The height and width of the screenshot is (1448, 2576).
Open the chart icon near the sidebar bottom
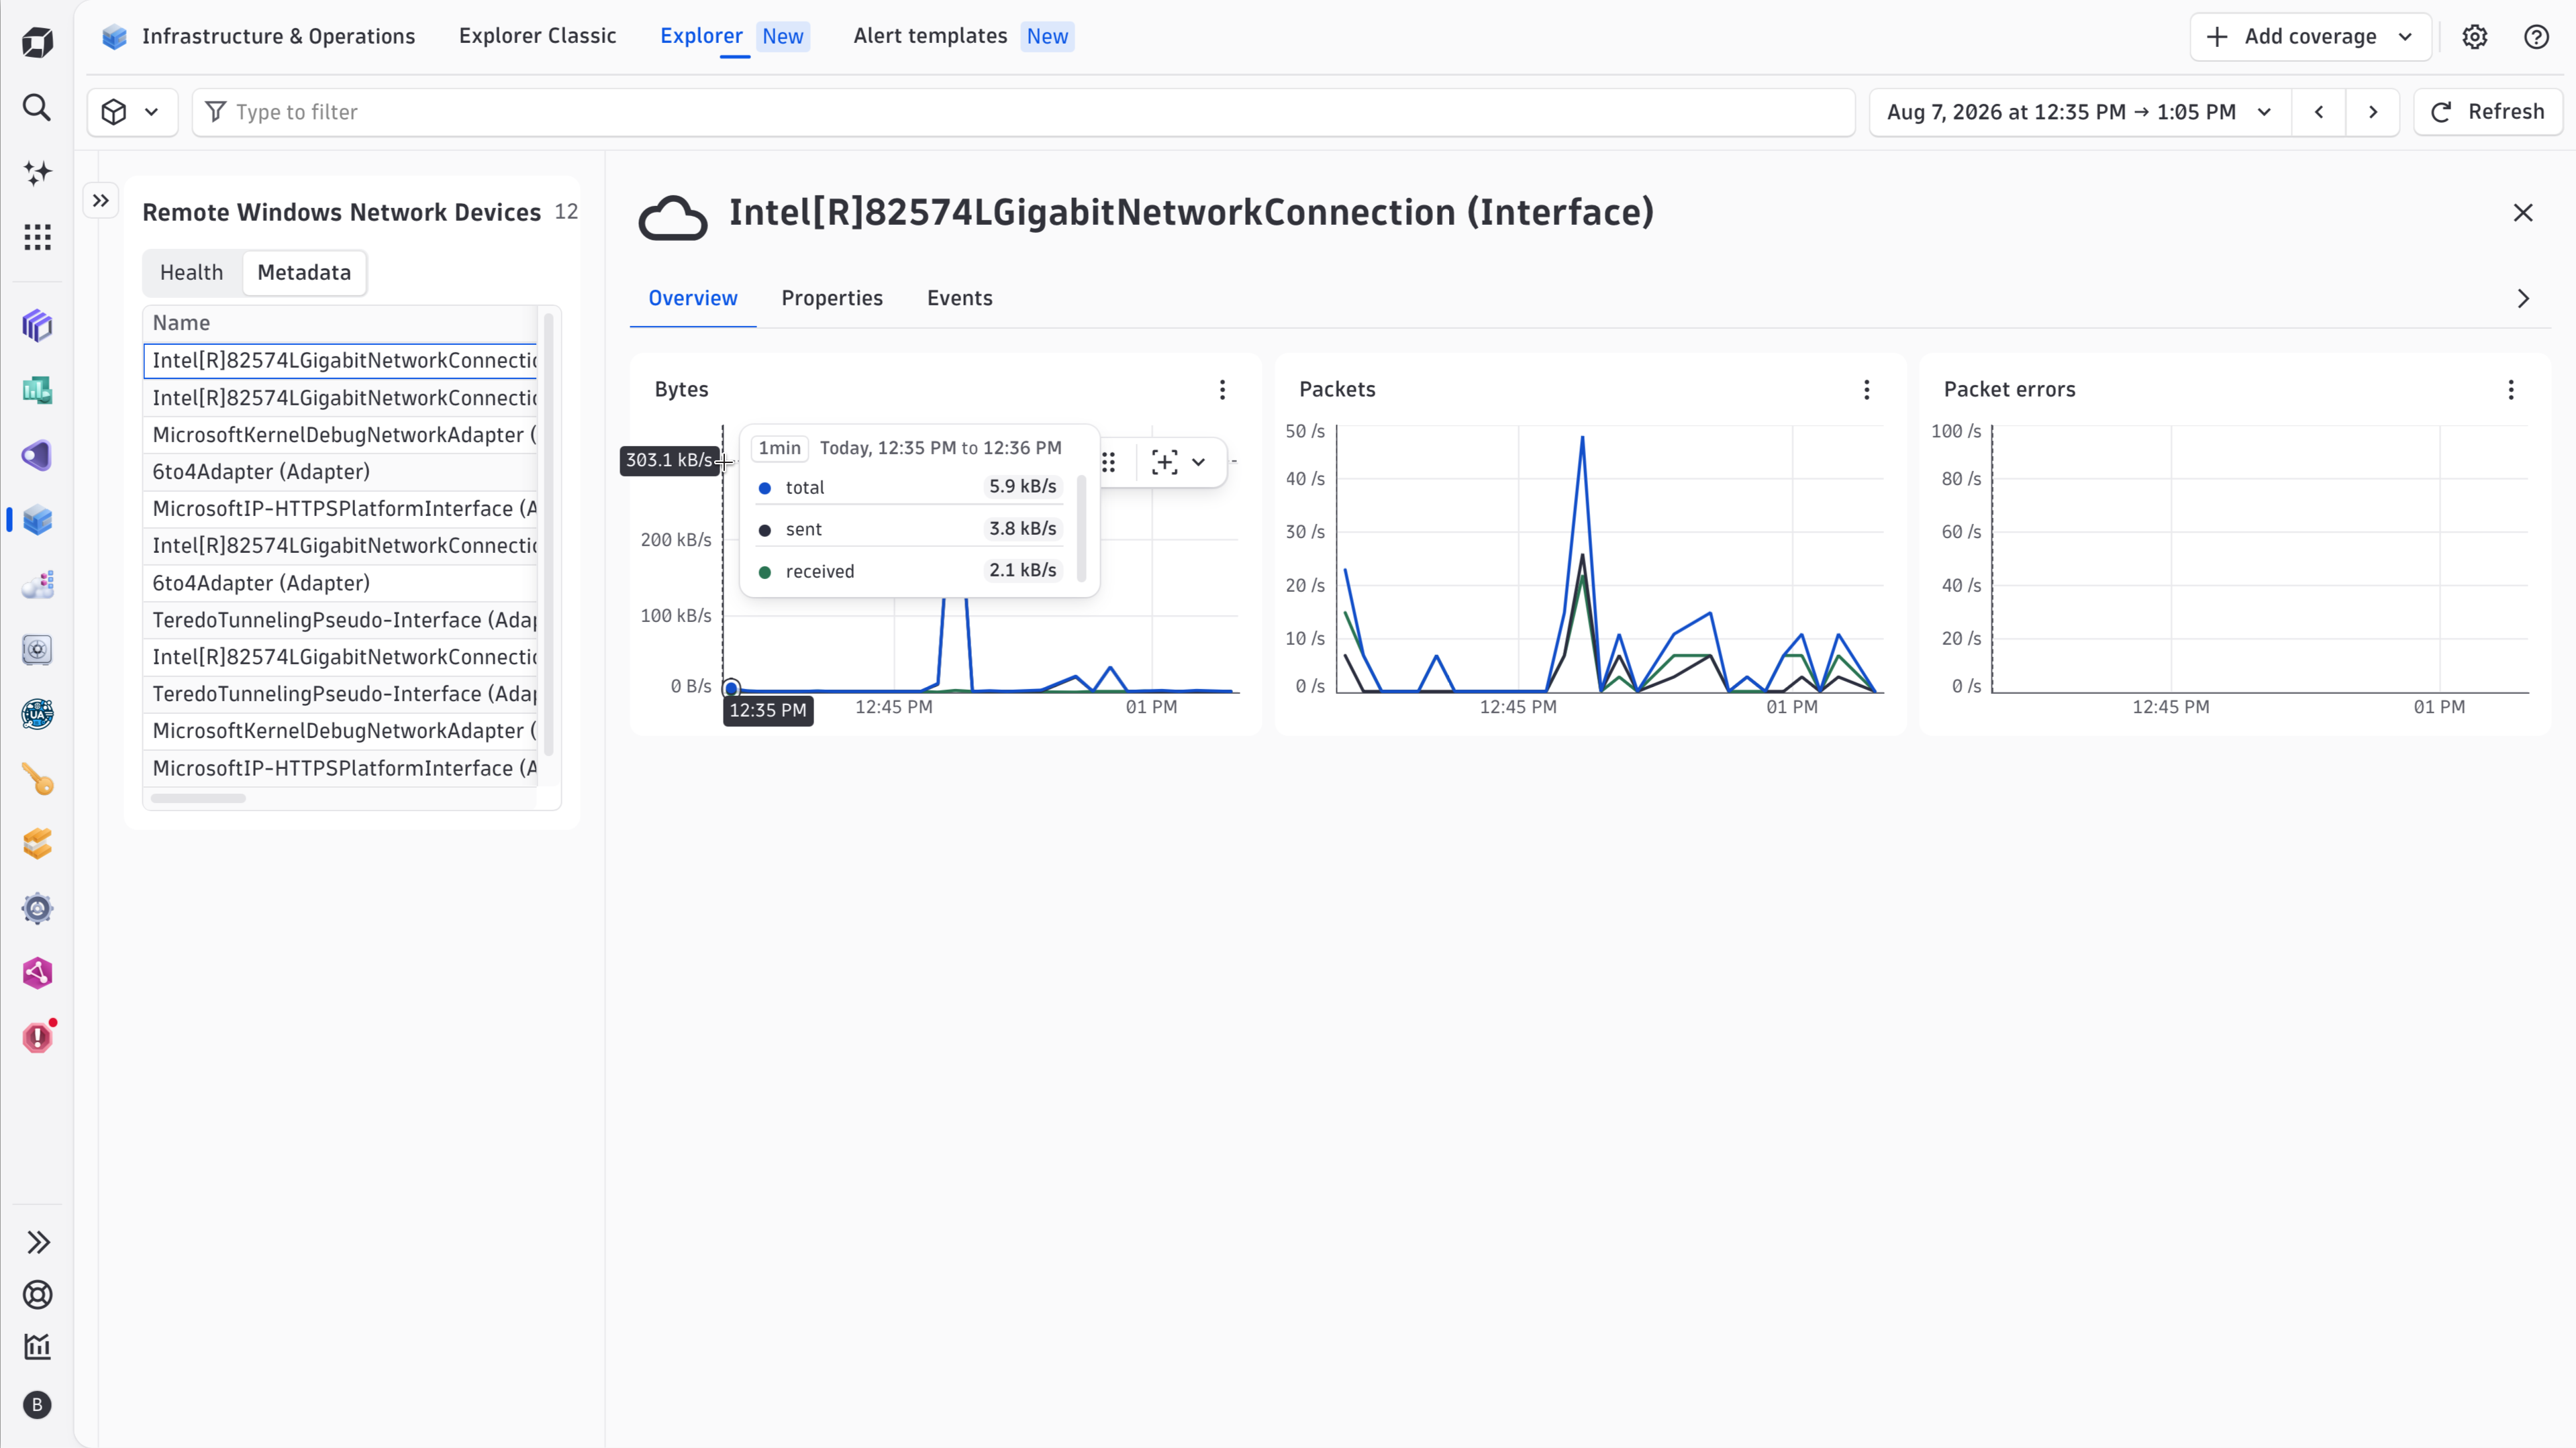coord(38,1347)
